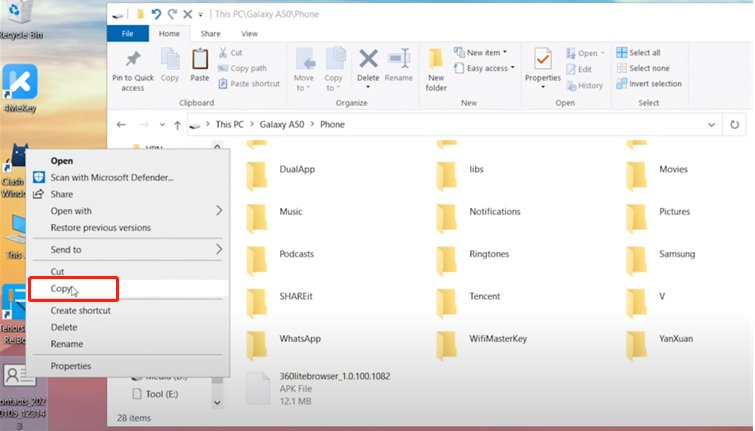Click Copy path in ribbon

(242, 68)
